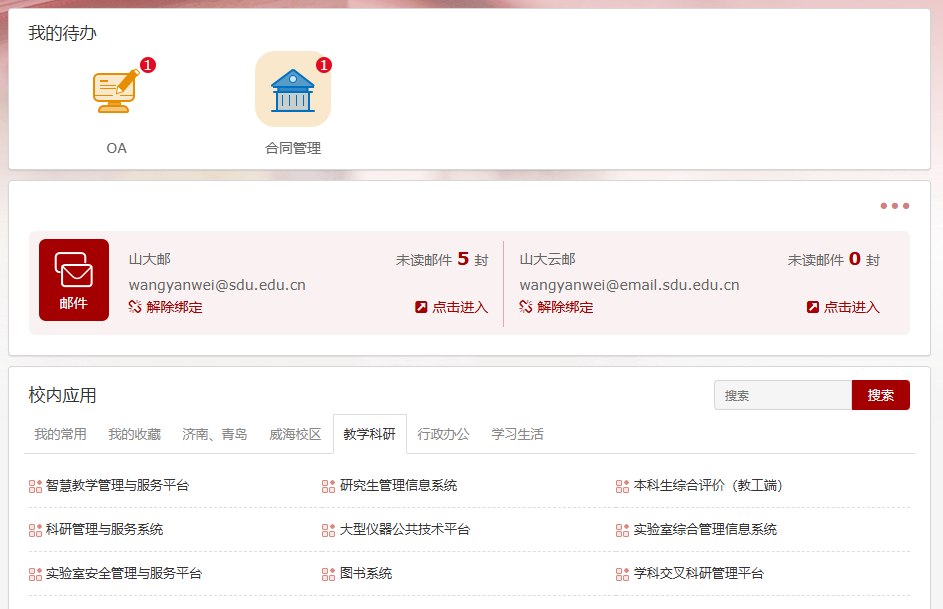Open the 学习生活 tab
This screenshot has height=609, width=943.
tap(517, 434)
